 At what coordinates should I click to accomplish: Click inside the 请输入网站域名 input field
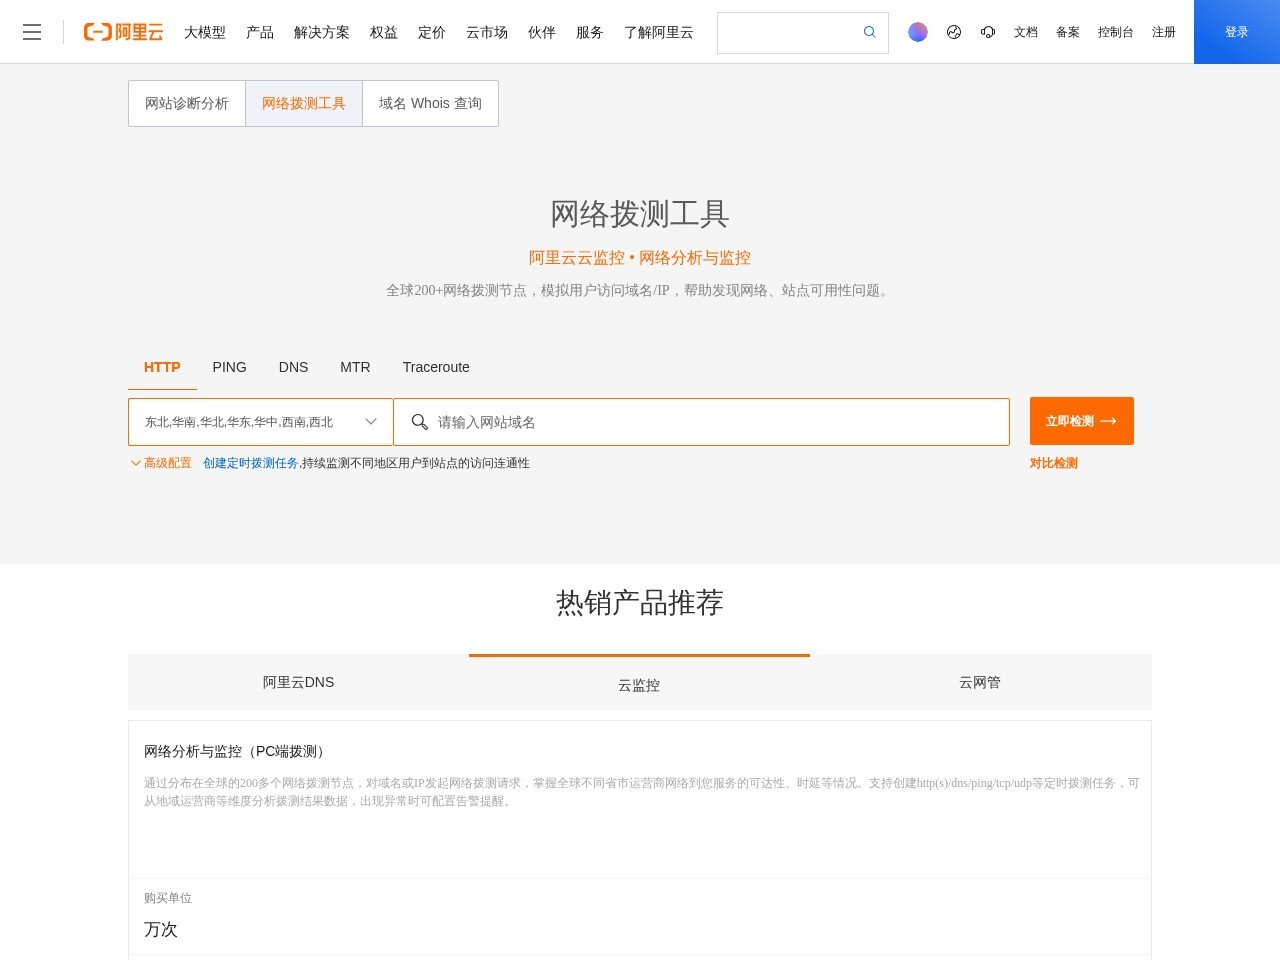pyautogui.click(x=700, y=421)
